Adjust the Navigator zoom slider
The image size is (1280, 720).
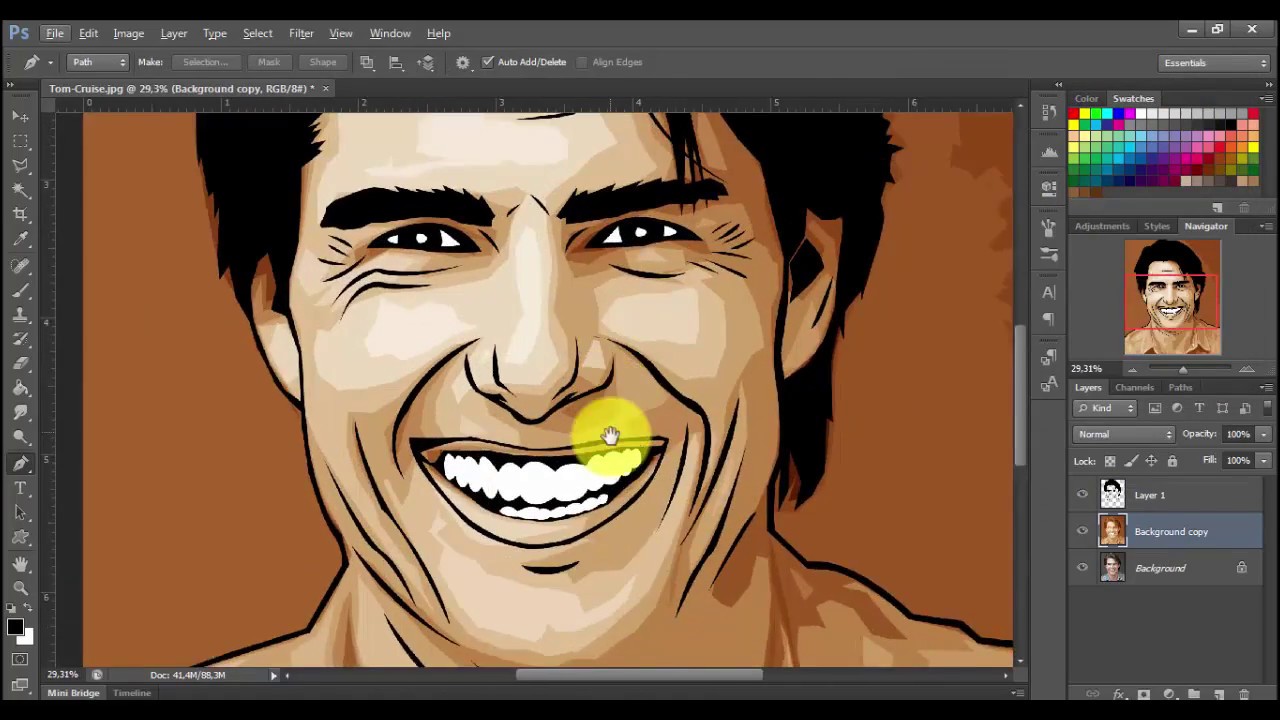pos(1183,370)
